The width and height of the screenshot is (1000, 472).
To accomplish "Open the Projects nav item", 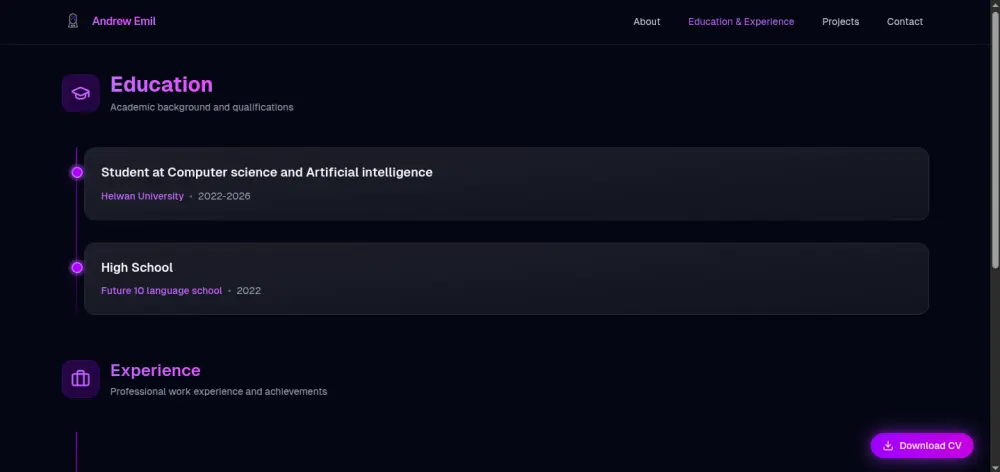I will (840, 22).
